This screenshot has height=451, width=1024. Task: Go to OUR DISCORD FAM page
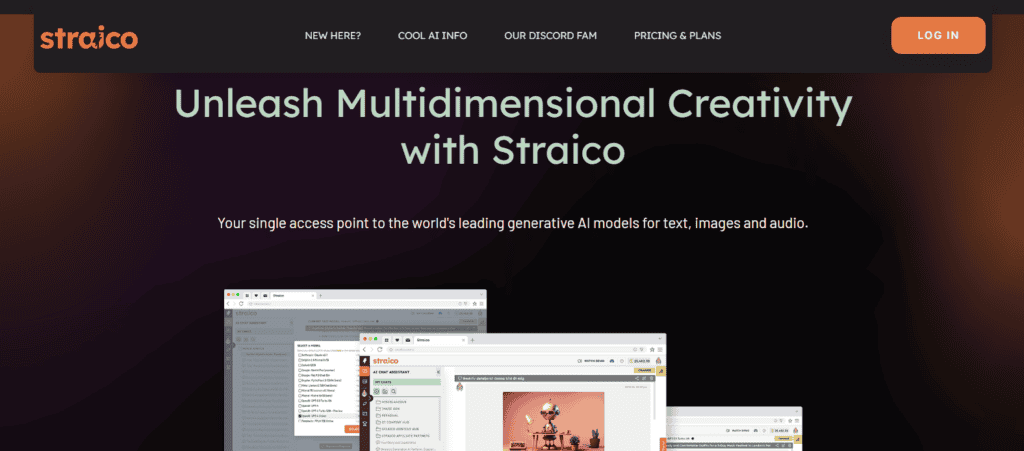click(551, 36)
